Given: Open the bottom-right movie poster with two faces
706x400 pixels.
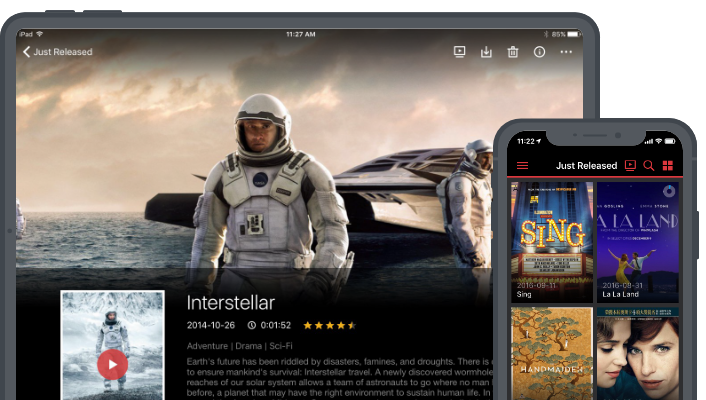Looking at the screenshot, I should pyautogui.click(x=638, y=355).
